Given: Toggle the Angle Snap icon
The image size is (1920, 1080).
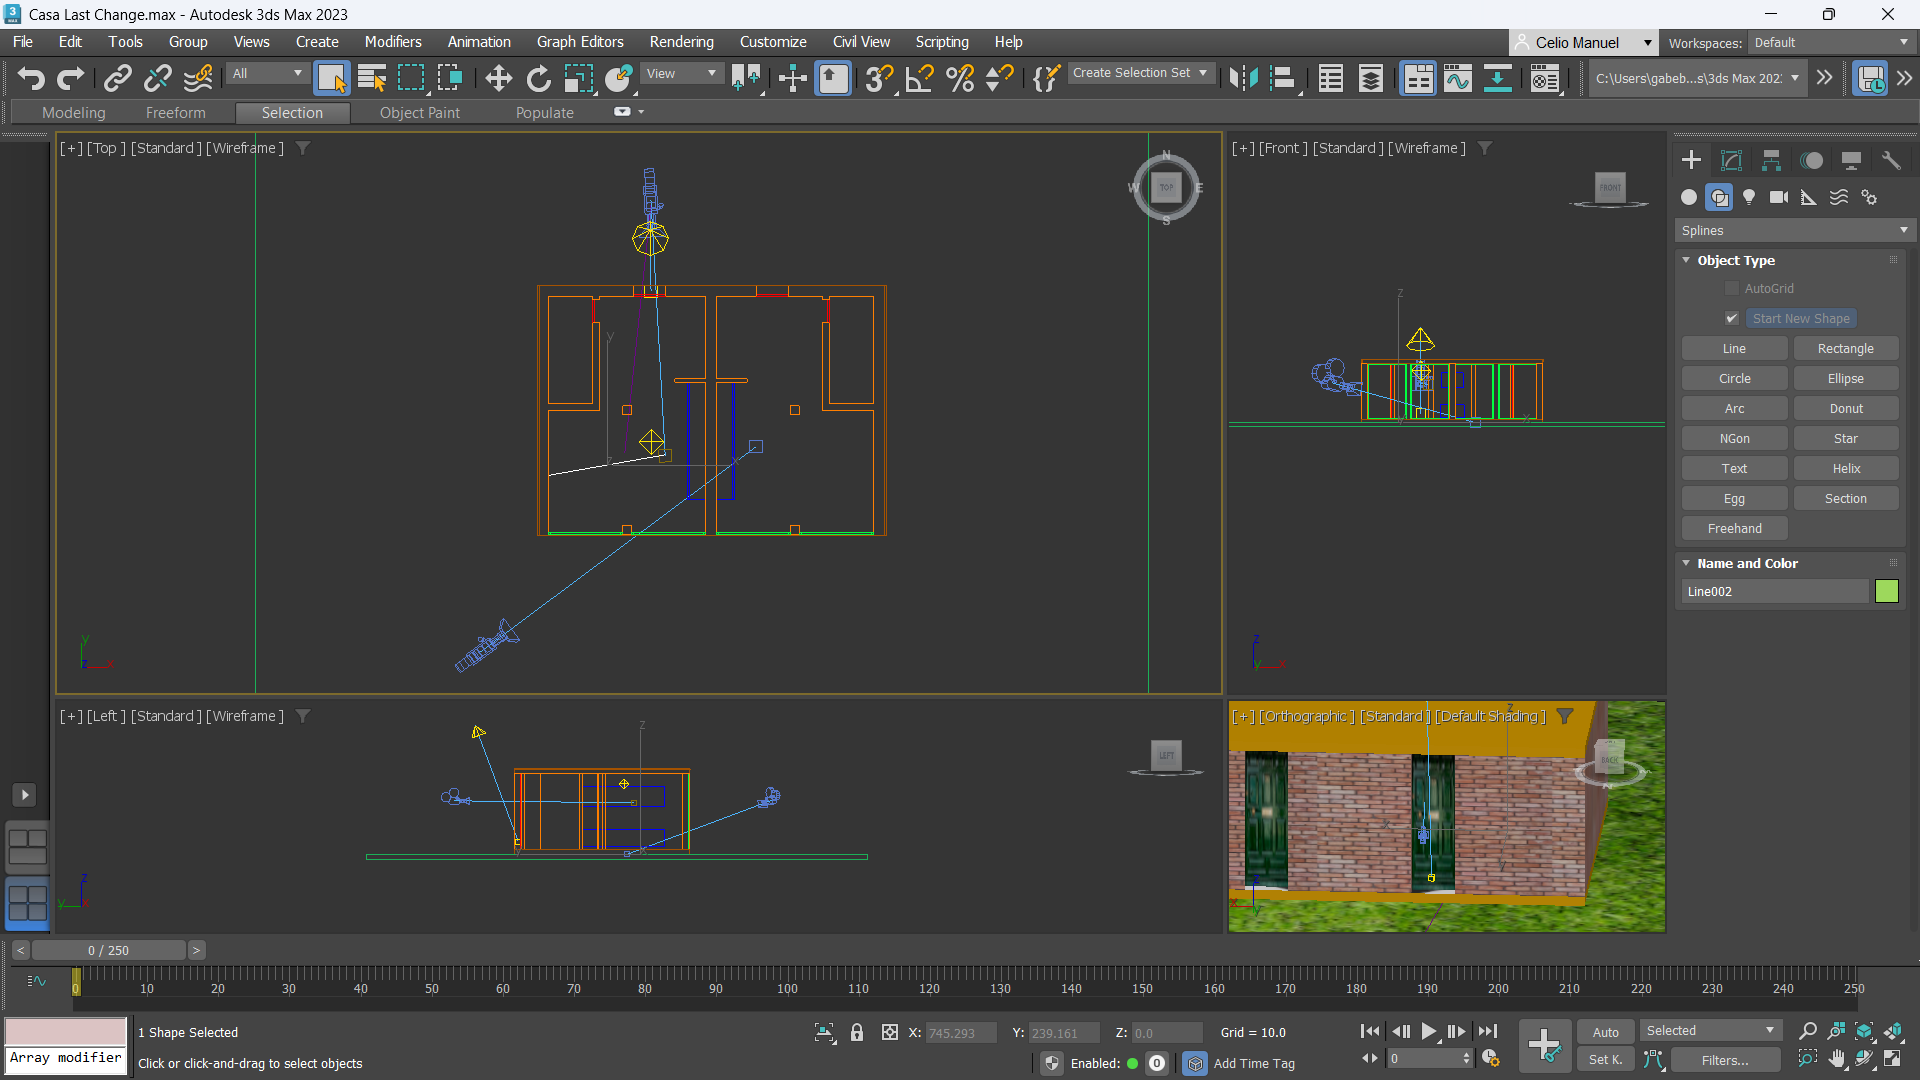Looking at the screenshot, I should (x=919, y=78).
